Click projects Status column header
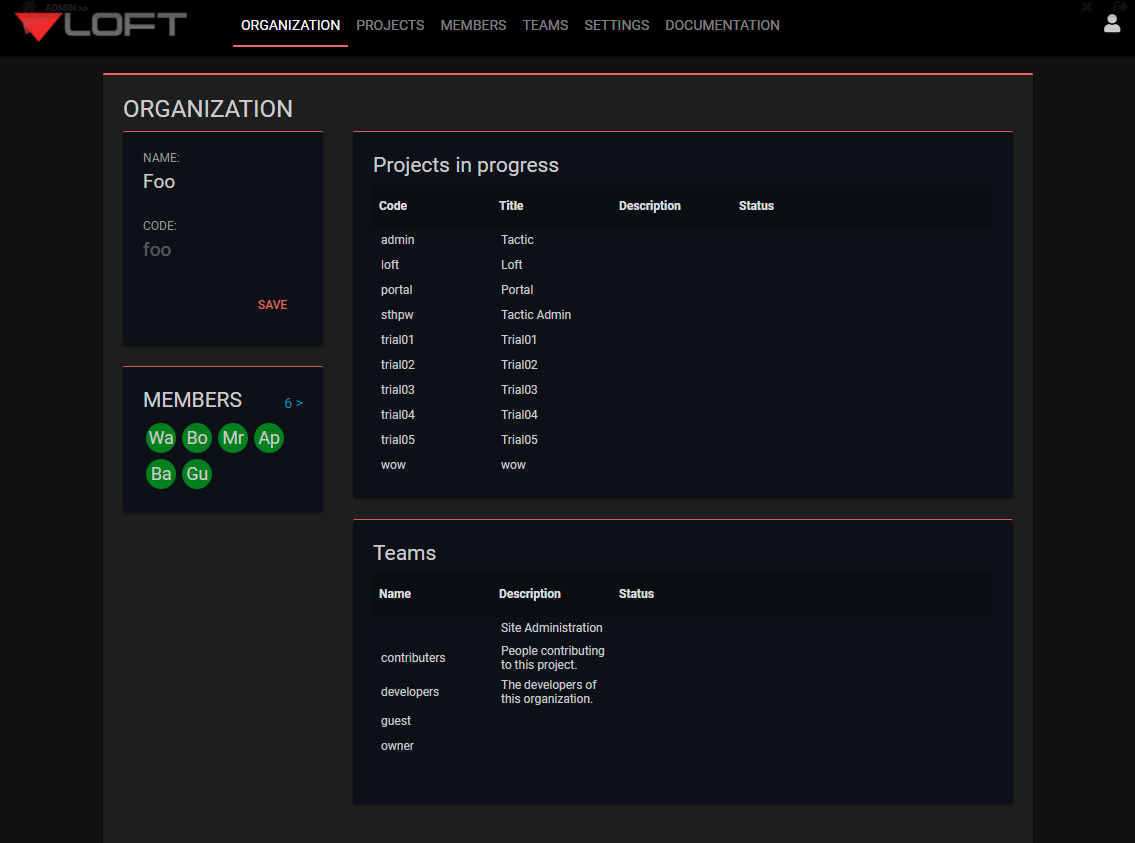Screen dimensions: 1135x843 pyautogui.click(x=756, y=206)
